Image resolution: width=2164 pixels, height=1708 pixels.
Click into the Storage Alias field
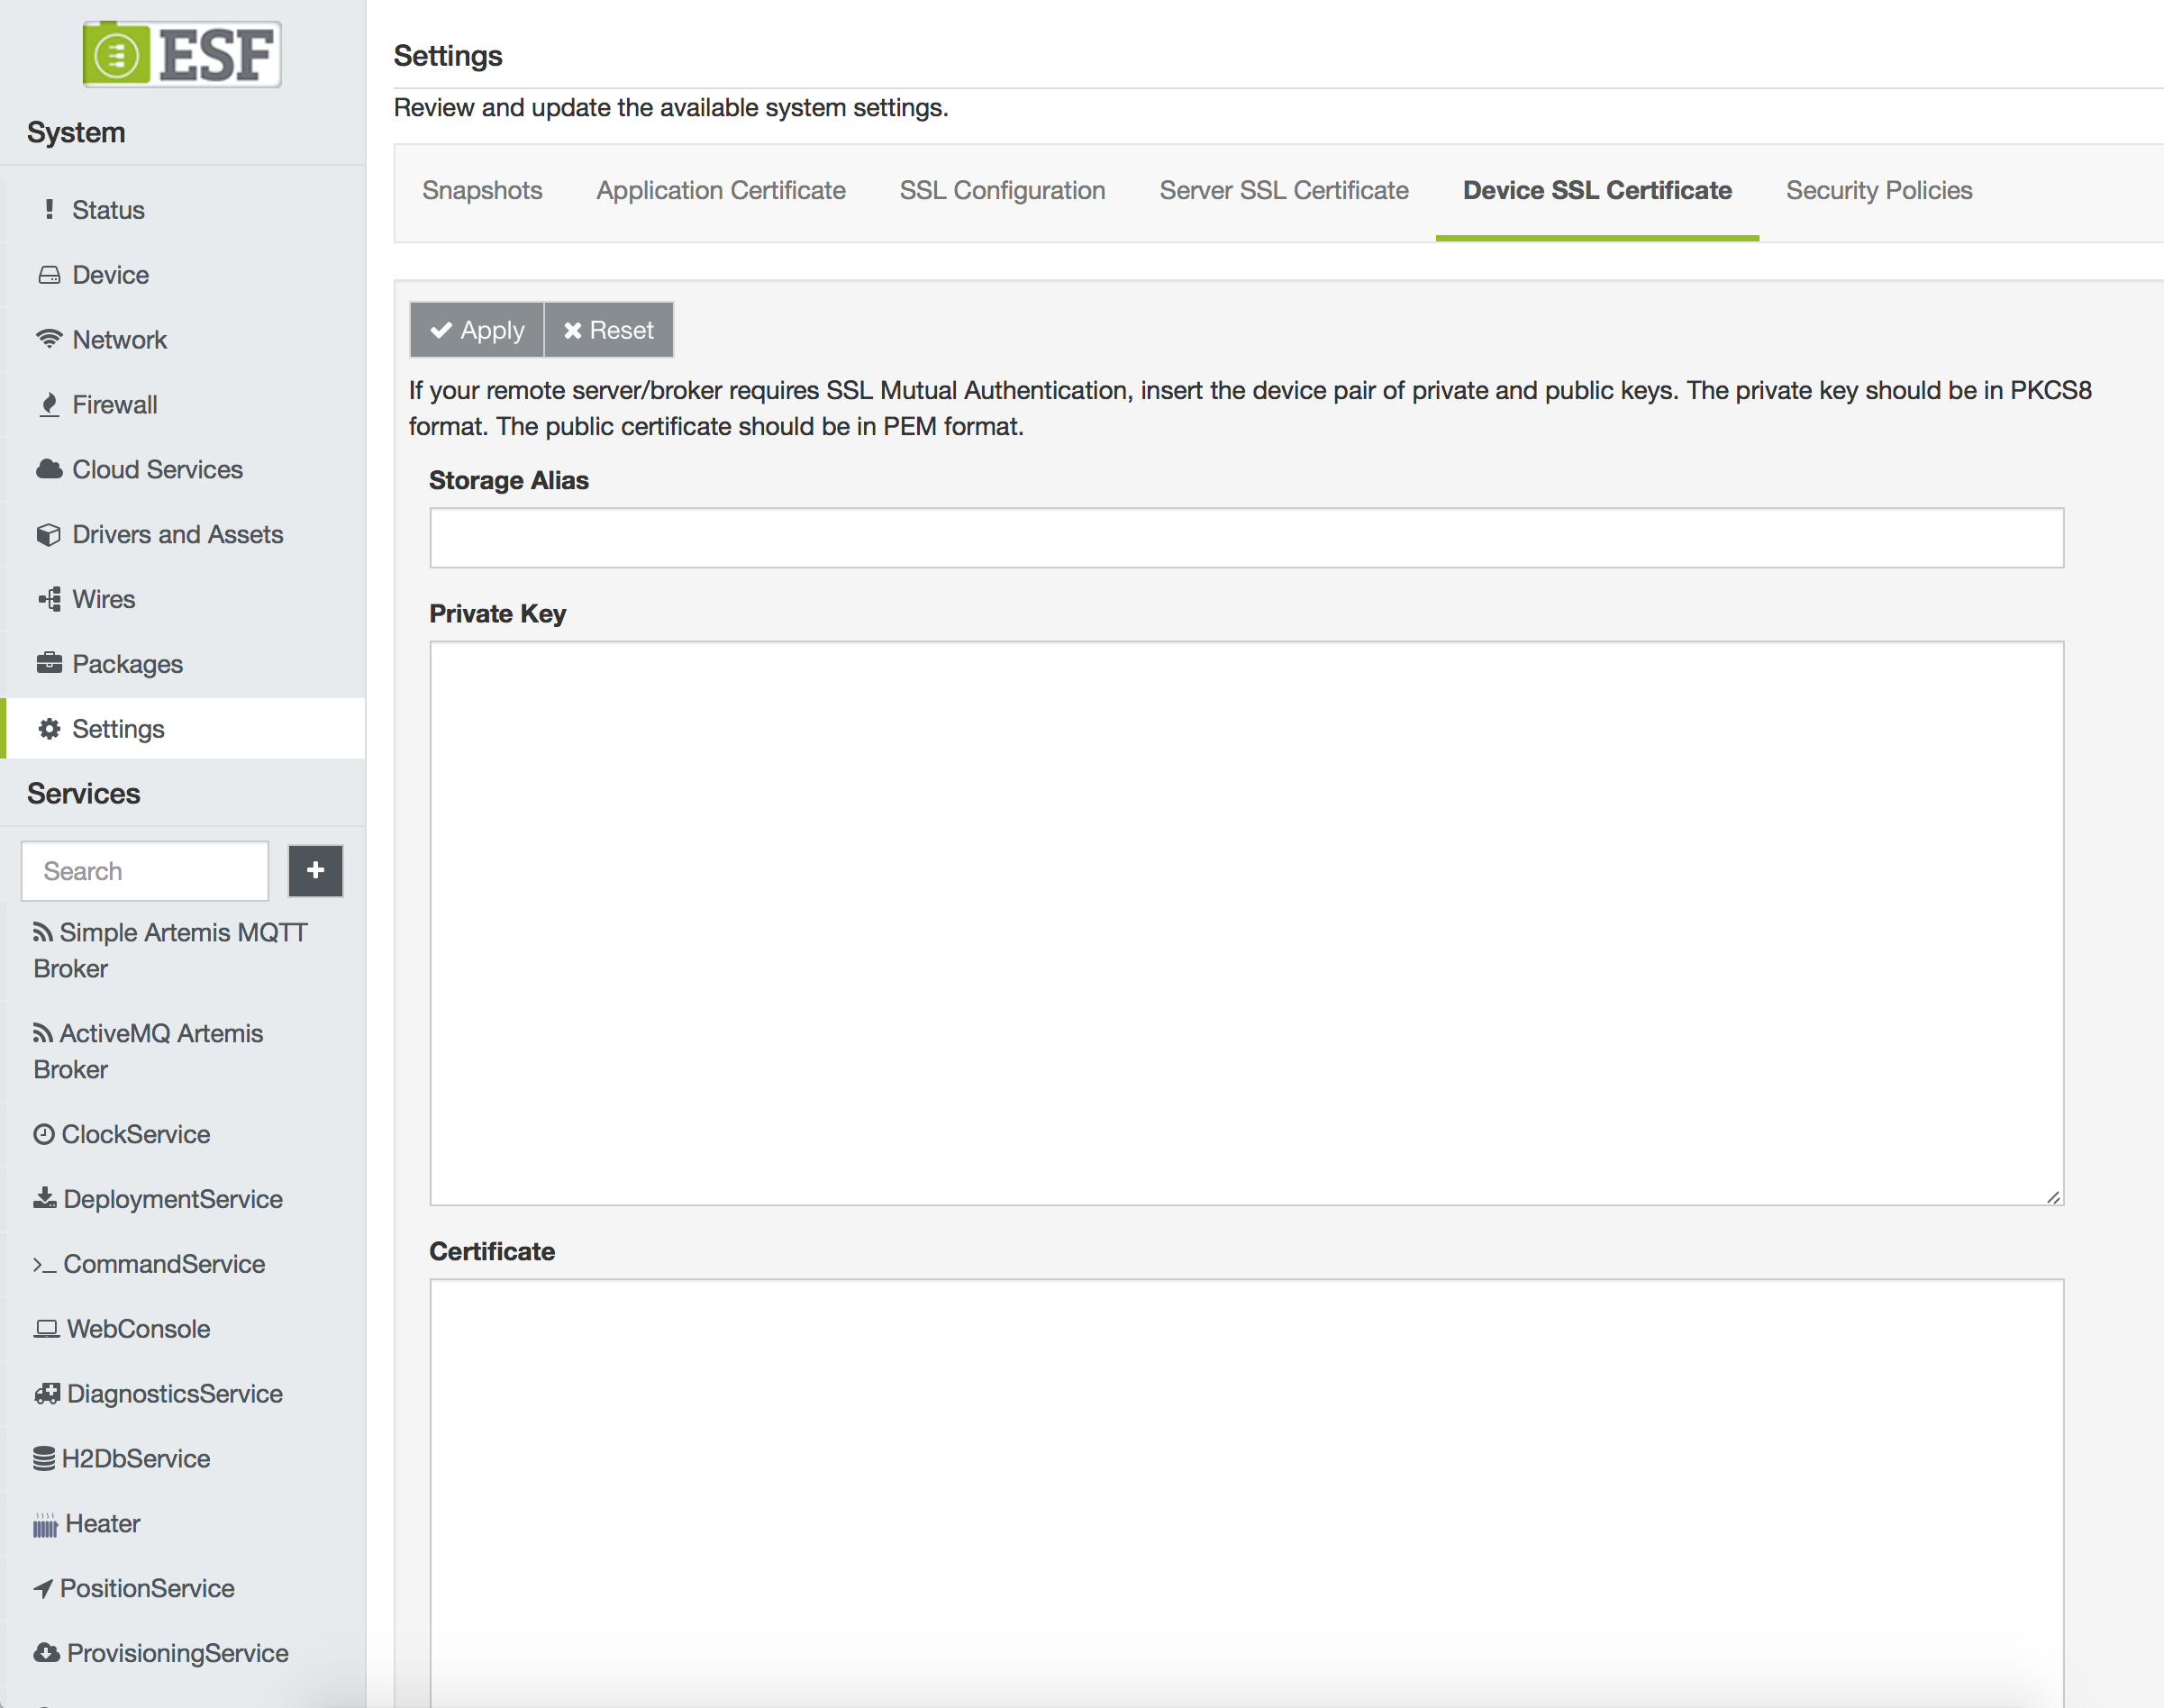click(x=1246, y=538)
